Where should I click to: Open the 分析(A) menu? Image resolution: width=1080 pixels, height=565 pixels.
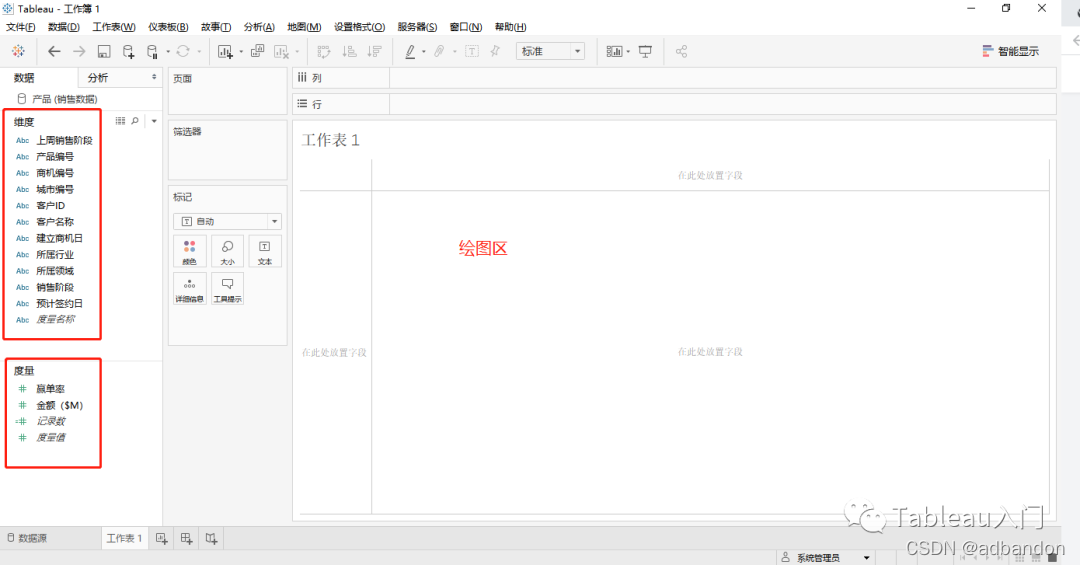click(x=259, y=27)
